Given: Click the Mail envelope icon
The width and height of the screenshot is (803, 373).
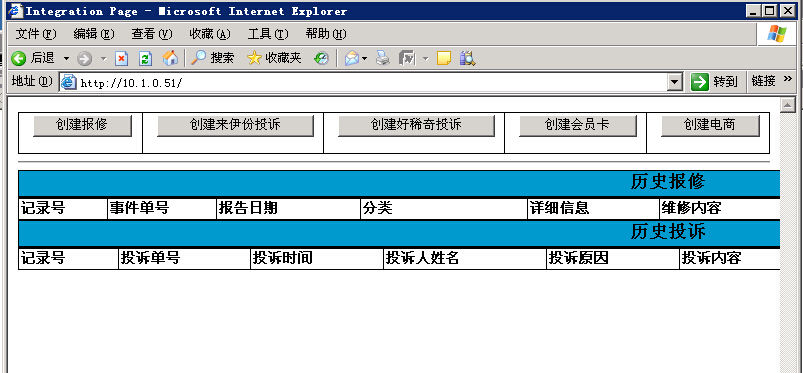Looking at the screenshot, I should pos(352,58).
